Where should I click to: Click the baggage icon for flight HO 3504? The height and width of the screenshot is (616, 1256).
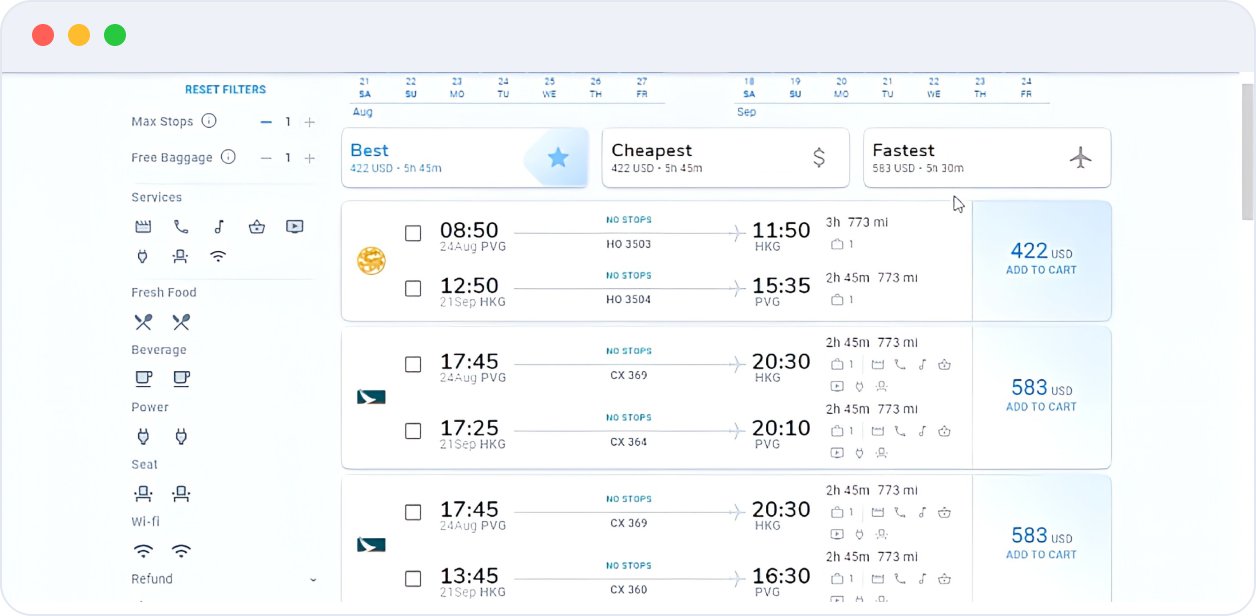(x=837, y=299)
